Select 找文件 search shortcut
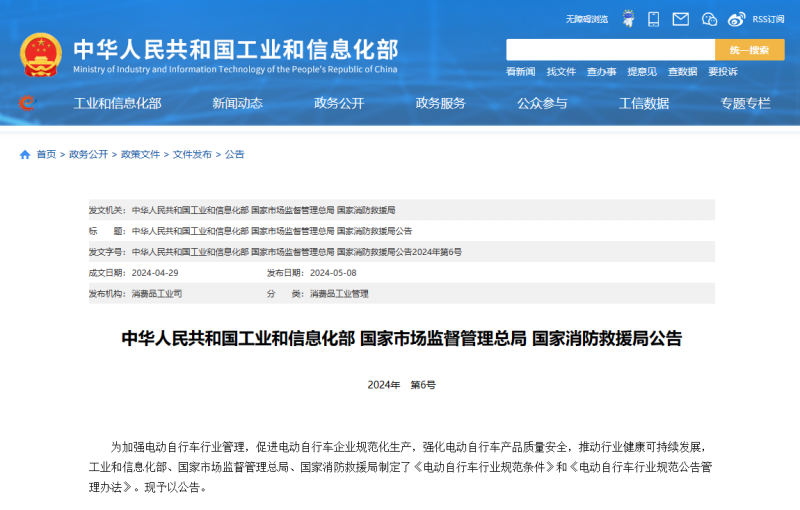The image size is (800, 510). point(561,72)
